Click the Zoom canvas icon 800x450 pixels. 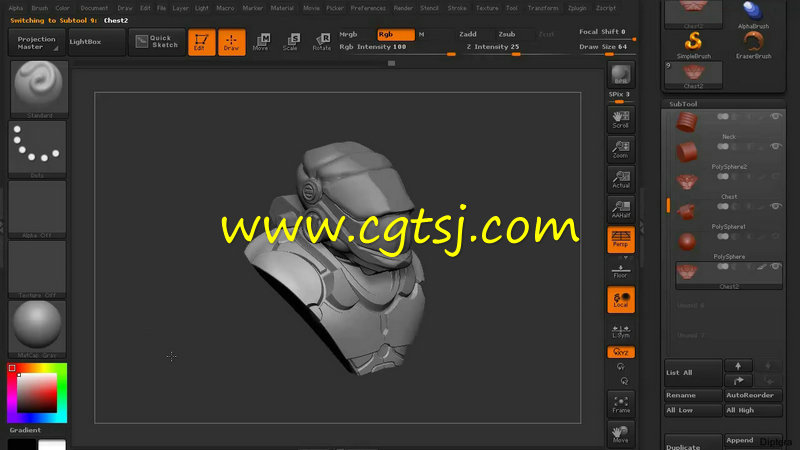coord(620,149)
